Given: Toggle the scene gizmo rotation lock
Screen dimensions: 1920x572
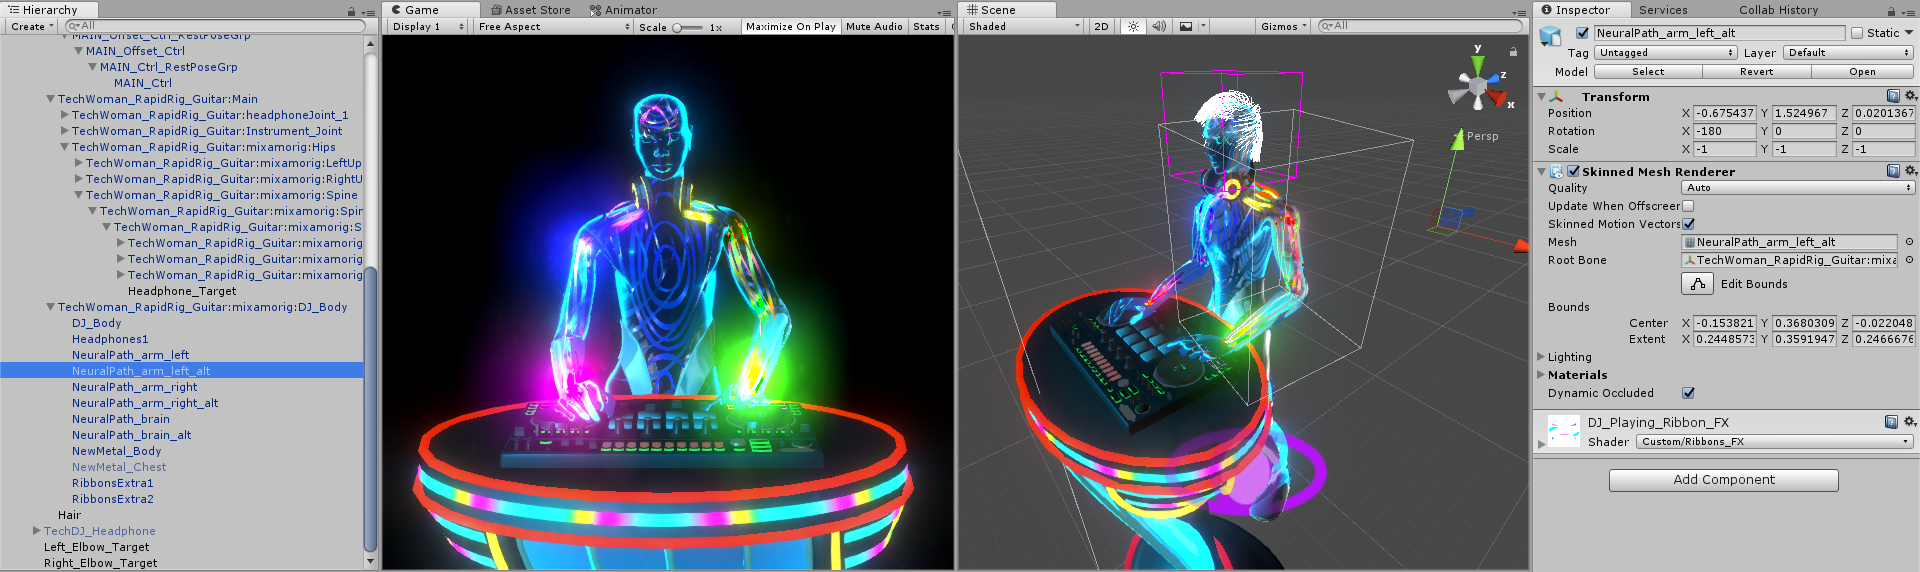Looking at the screenshot, I should (x=1513, y=51).
